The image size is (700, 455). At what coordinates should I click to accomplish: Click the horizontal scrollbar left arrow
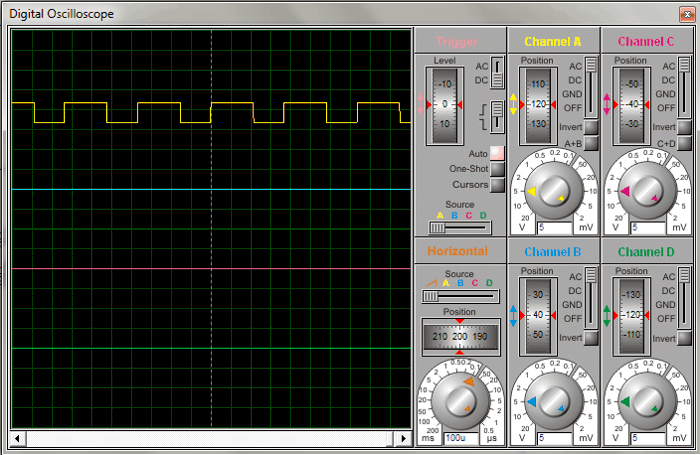(17, 438)
